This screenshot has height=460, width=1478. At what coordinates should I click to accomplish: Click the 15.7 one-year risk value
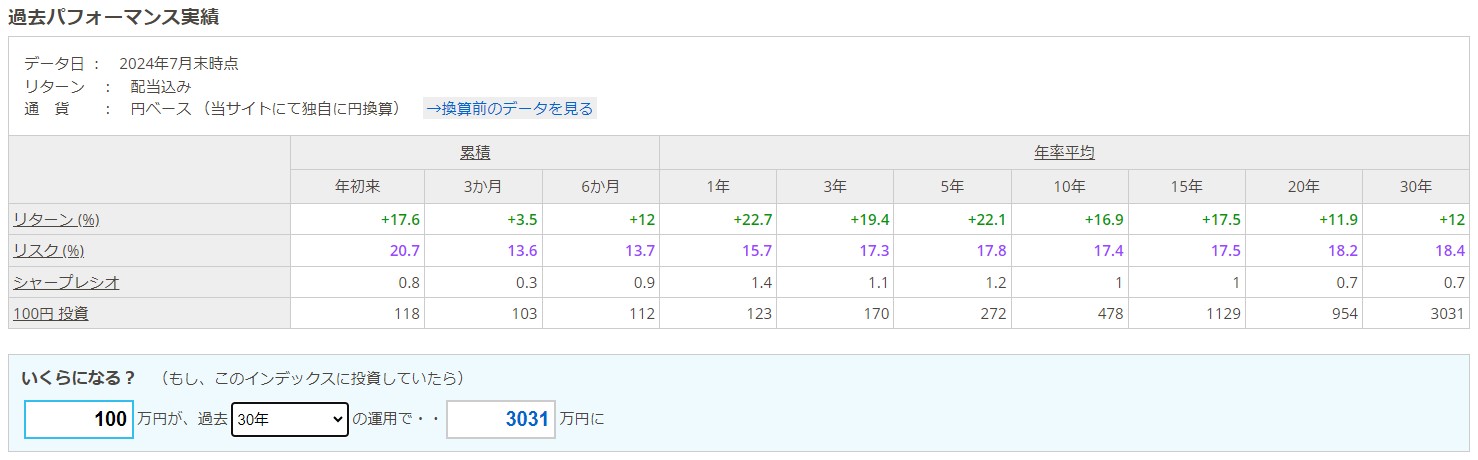756,251
